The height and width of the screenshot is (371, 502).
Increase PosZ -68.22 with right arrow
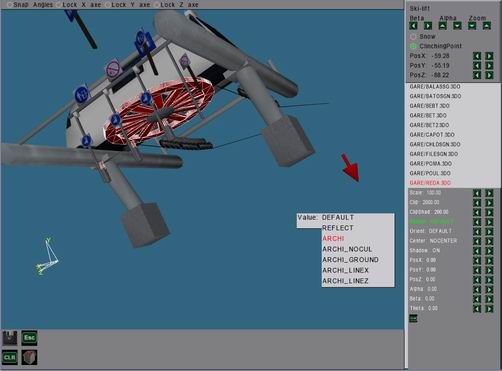point(489,75)
